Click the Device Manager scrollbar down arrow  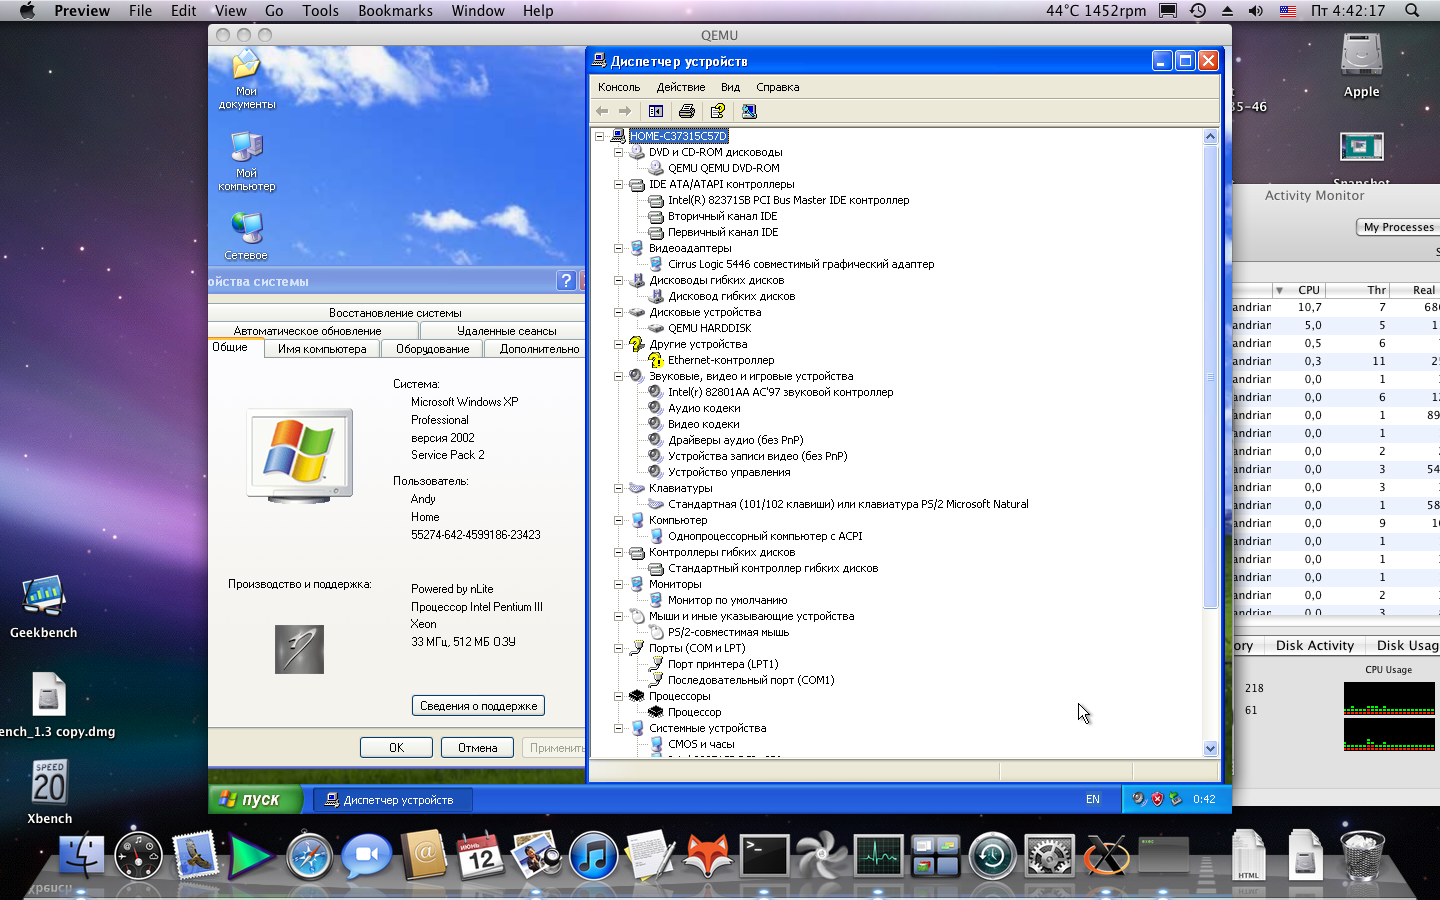(x=1210, y=748)
